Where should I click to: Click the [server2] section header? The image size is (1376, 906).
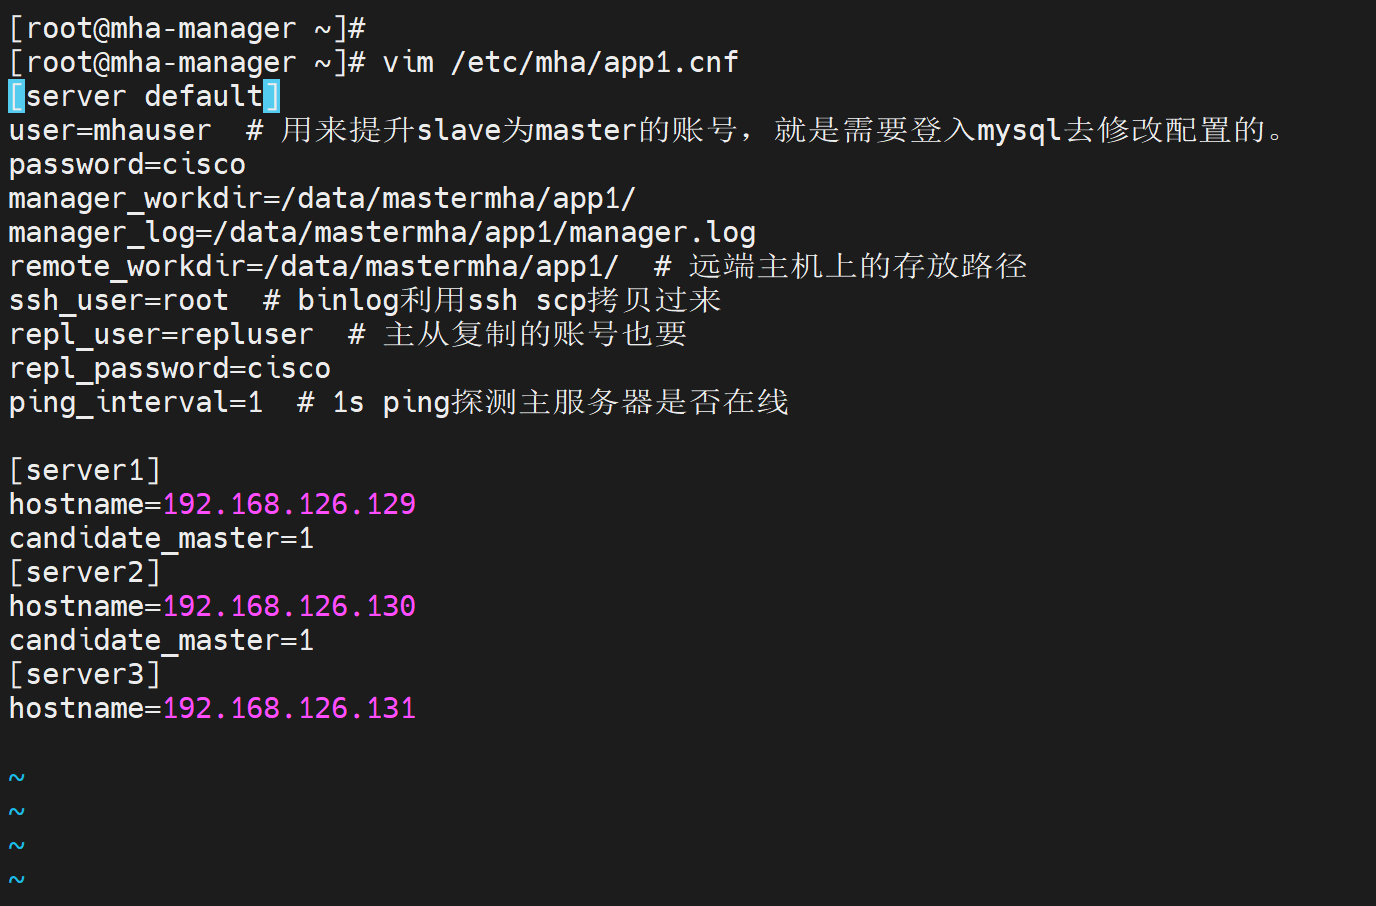85,573
